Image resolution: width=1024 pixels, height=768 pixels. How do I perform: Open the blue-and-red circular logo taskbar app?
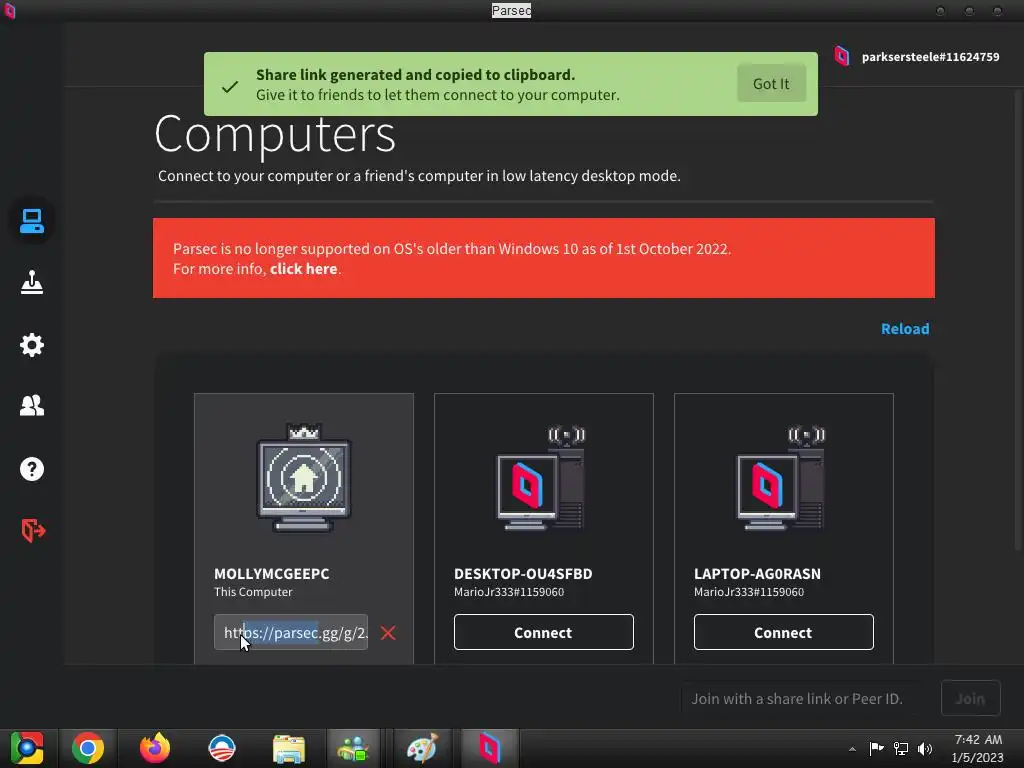click(x=221, y=748)
